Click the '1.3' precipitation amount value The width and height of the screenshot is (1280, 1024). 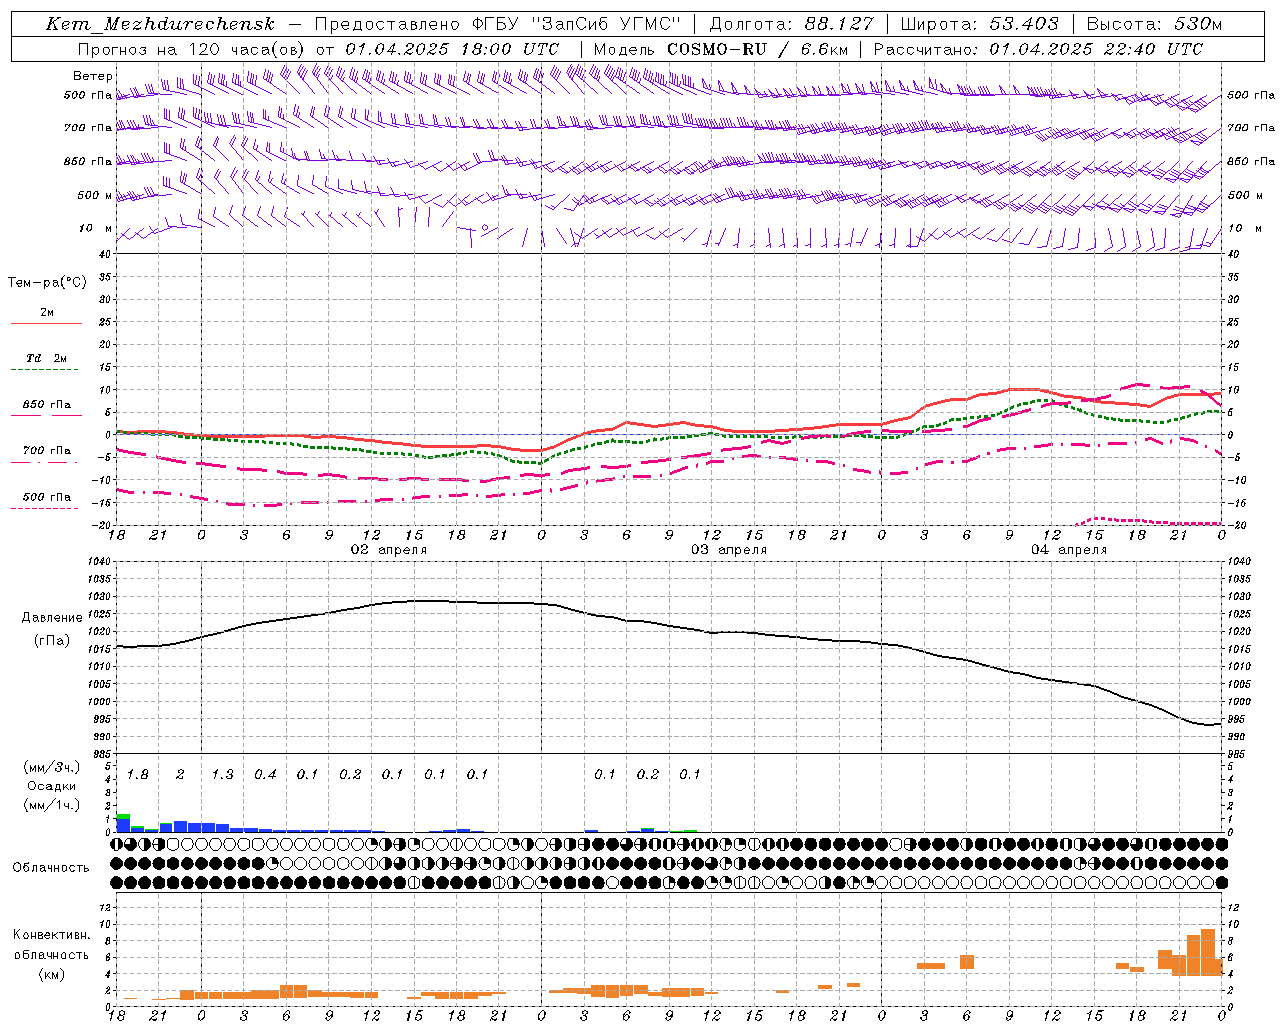click(x=222, y=775)
